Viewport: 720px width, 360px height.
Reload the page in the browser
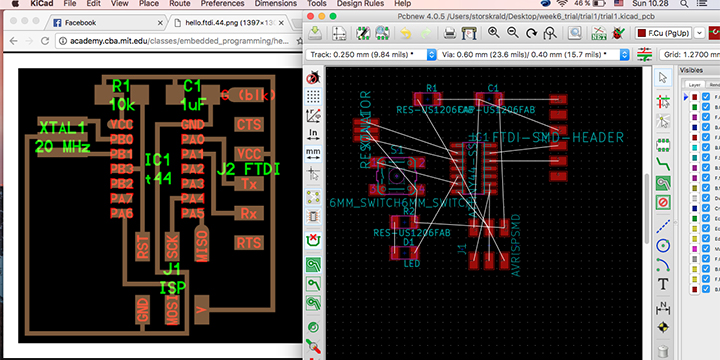[45, 41]
